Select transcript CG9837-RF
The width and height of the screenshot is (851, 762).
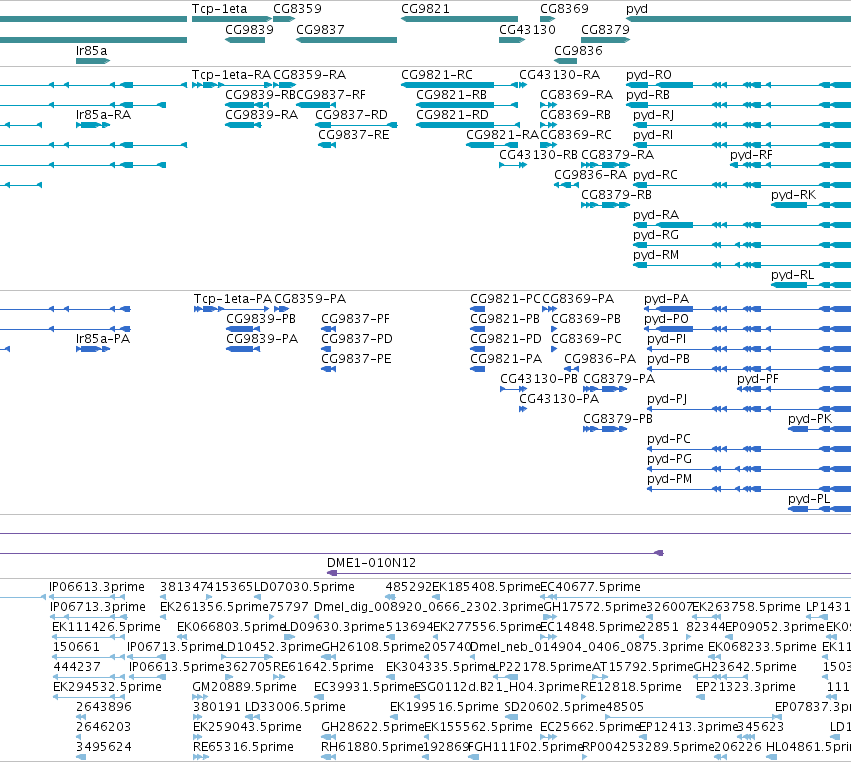pos(331,94)
